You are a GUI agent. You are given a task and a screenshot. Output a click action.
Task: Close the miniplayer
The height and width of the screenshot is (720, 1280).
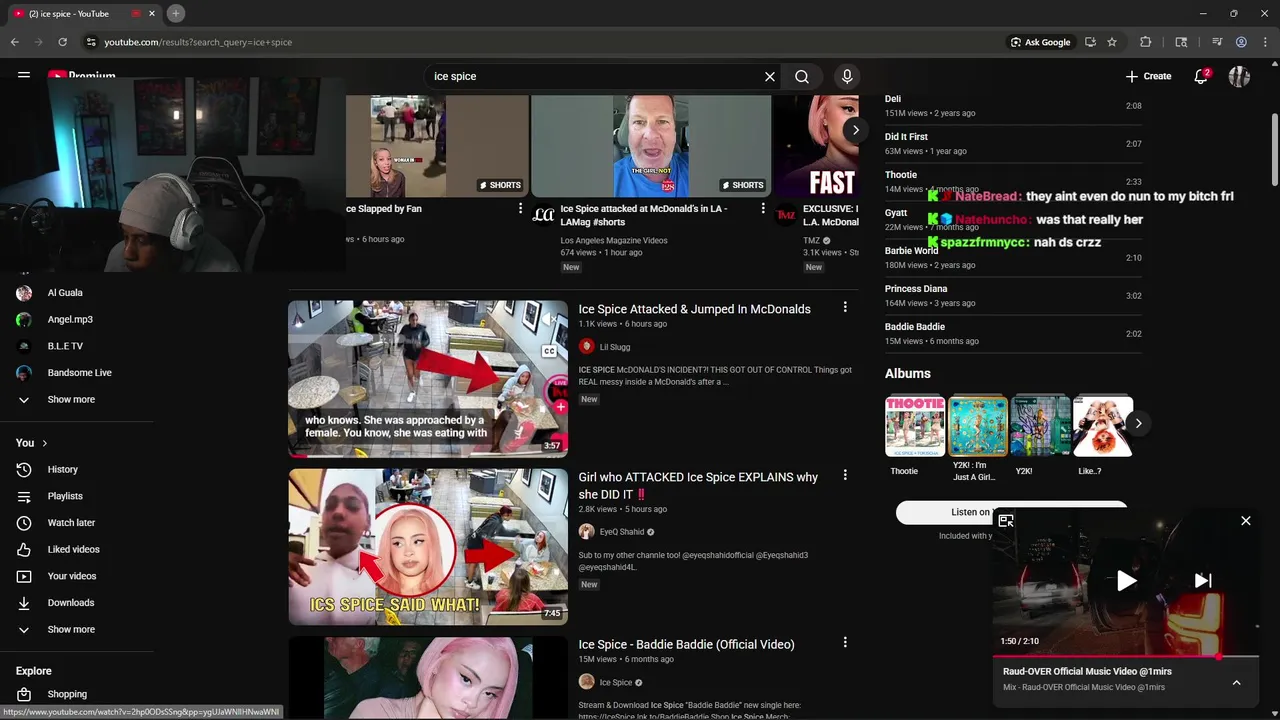pyautogui.click(x=1246, y=521)
